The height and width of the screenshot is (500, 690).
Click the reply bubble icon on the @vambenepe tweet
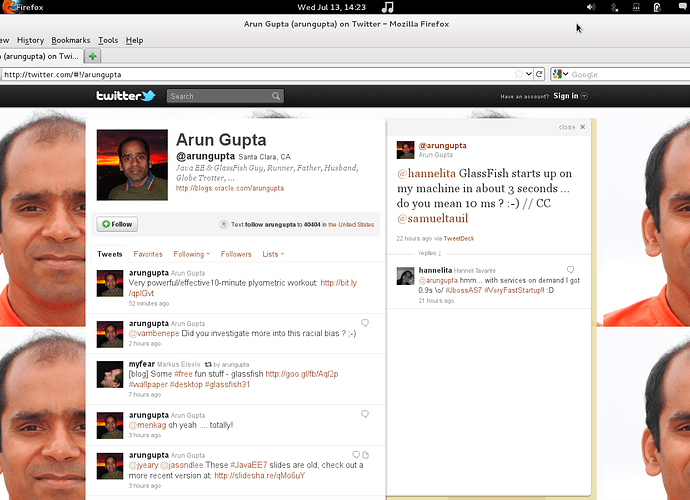coord(365,323)
